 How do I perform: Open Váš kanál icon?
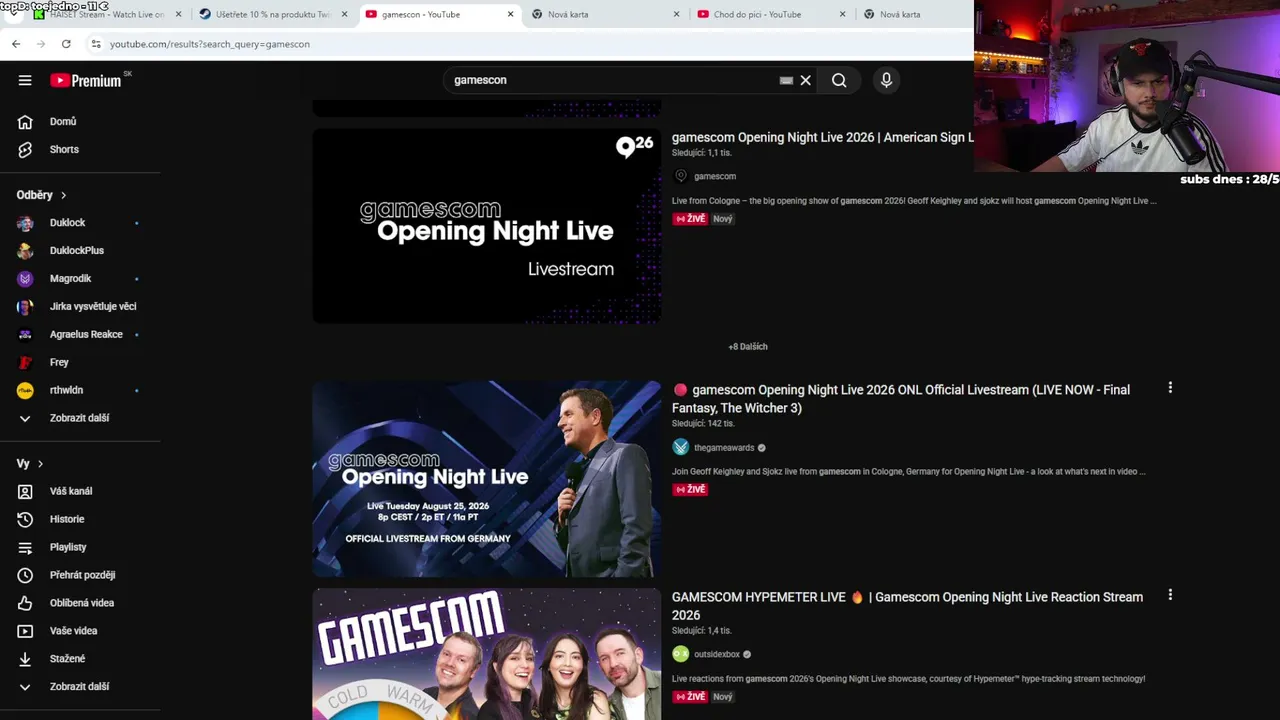(x=25, y=491)
